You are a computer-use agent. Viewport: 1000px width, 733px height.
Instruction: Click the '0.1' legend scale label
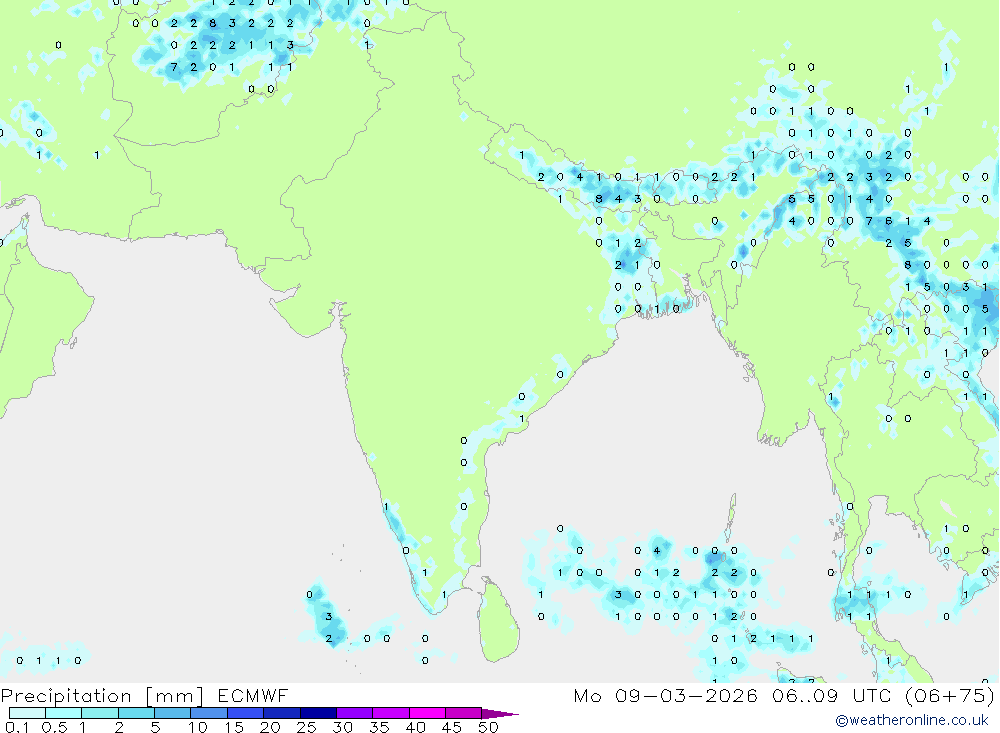pyautogui.click(x=17, y=727)
